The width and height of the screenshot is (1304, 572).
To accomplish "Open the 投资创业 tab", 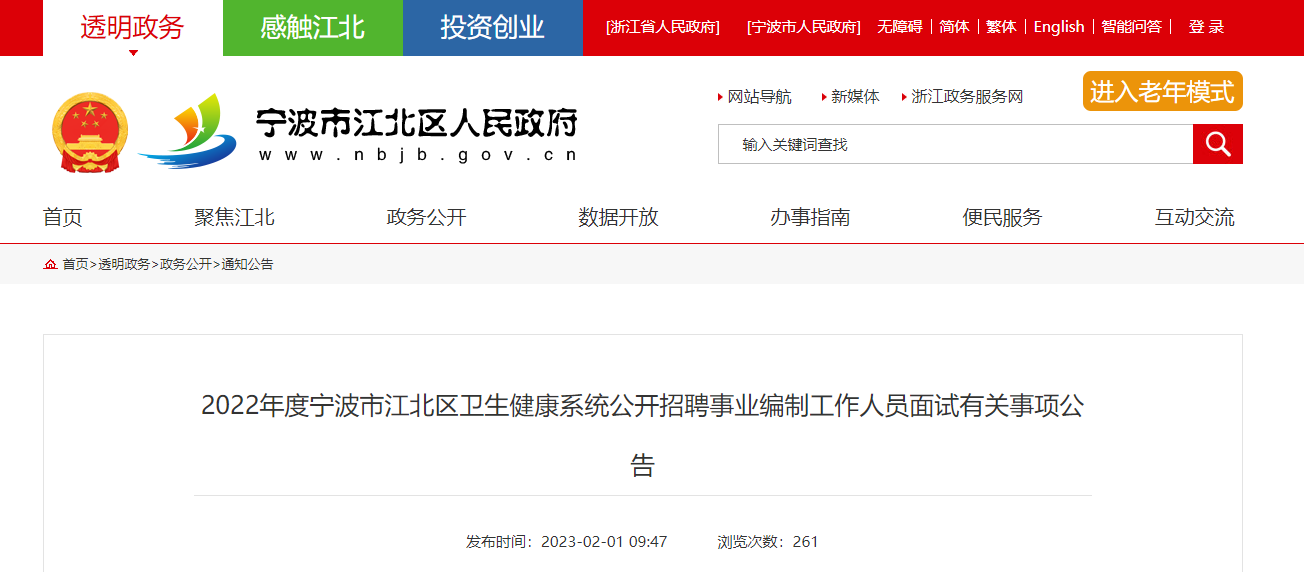I will click(493, 28).
